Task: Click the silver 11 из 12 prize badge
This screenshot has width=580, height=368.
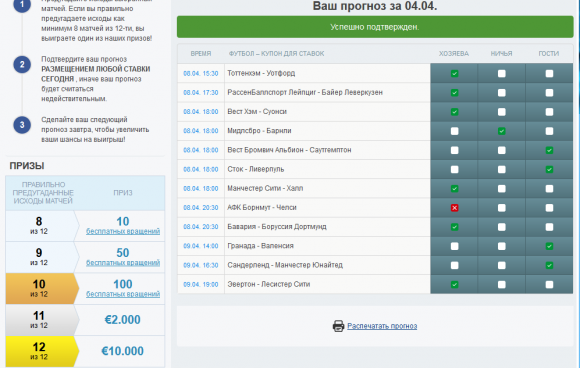Action: [42, 320]
